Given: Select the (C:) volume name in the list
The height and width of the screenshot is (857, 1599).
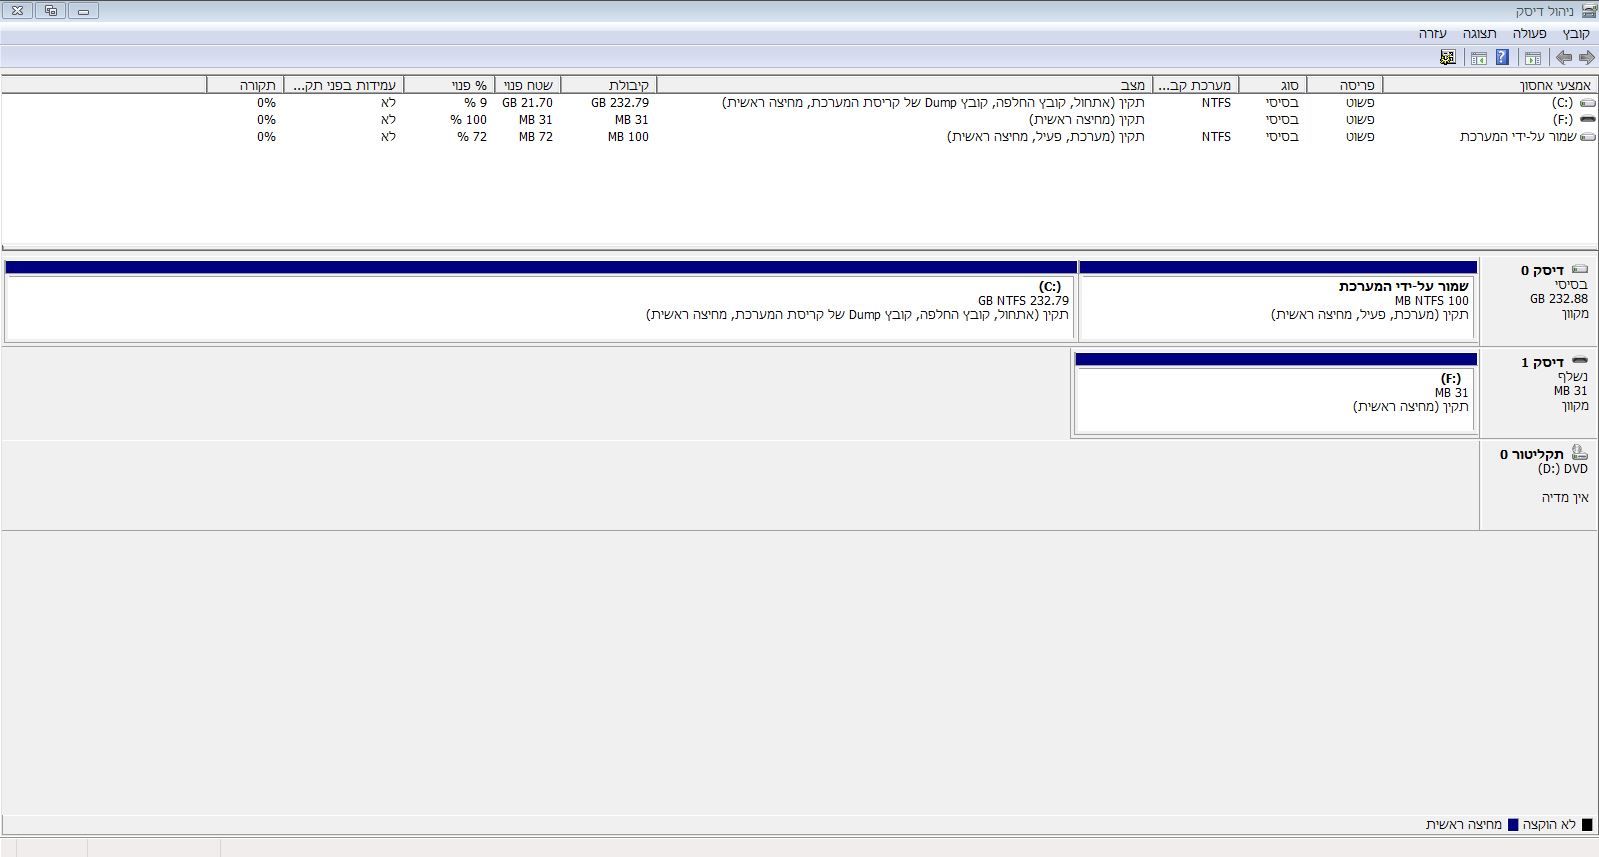Looking at the screenshot, I should click(1562, 103).
